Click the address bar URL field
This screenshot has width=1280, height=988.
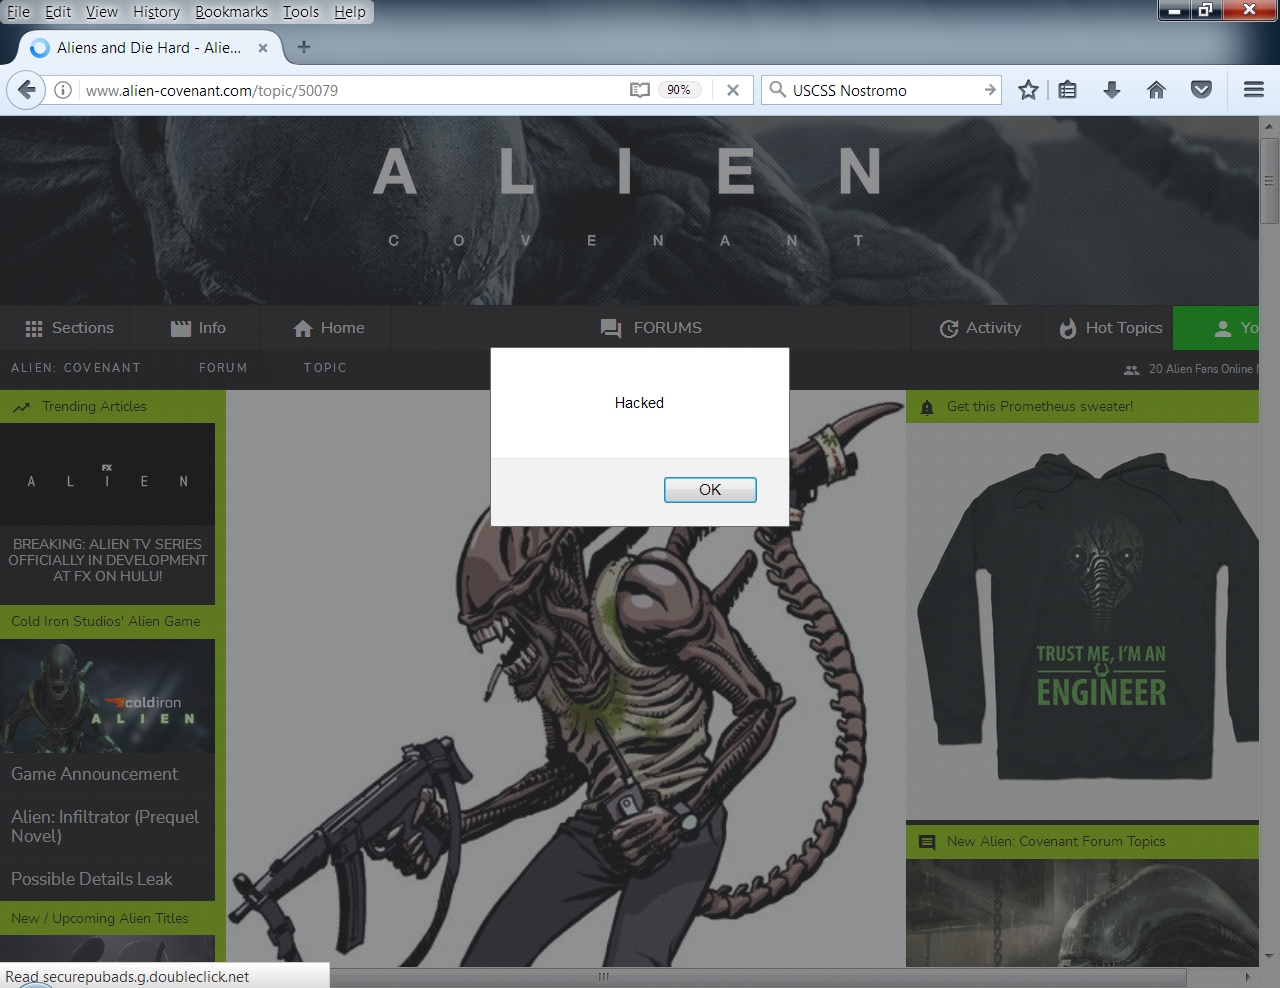click(350, 90)
